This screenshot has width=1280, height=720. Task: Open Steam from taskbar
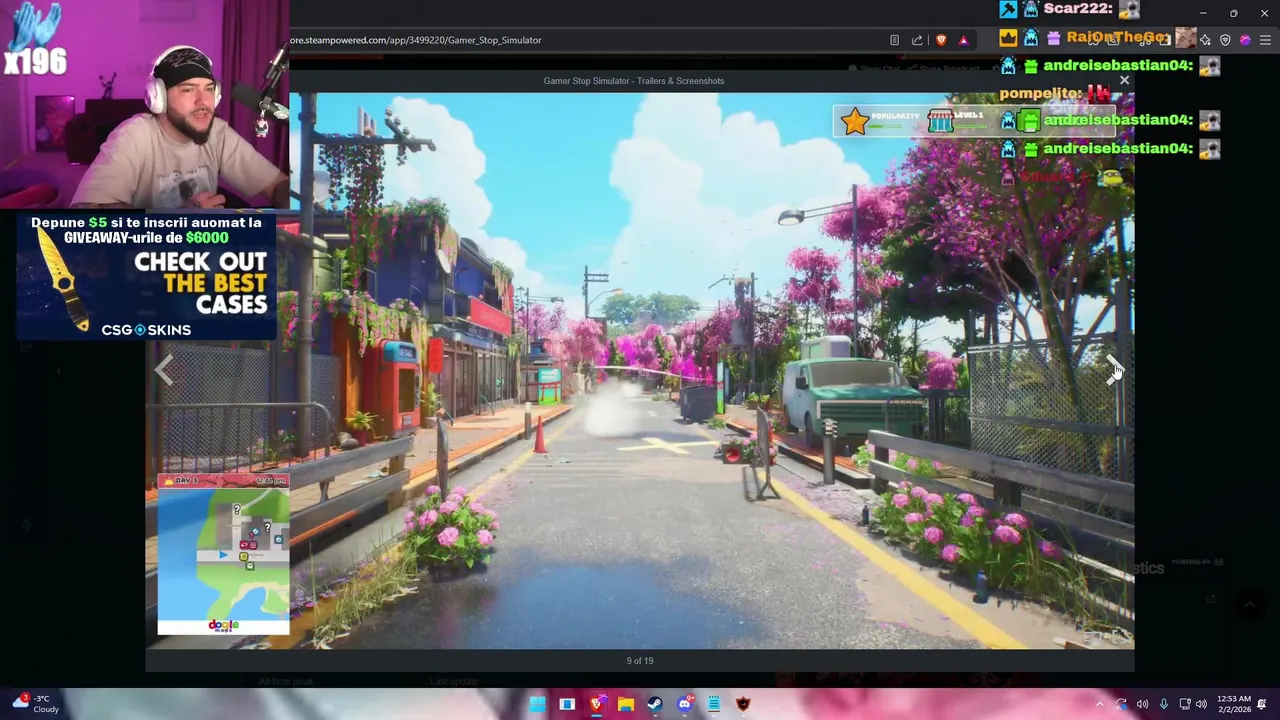tap(655, 704)
